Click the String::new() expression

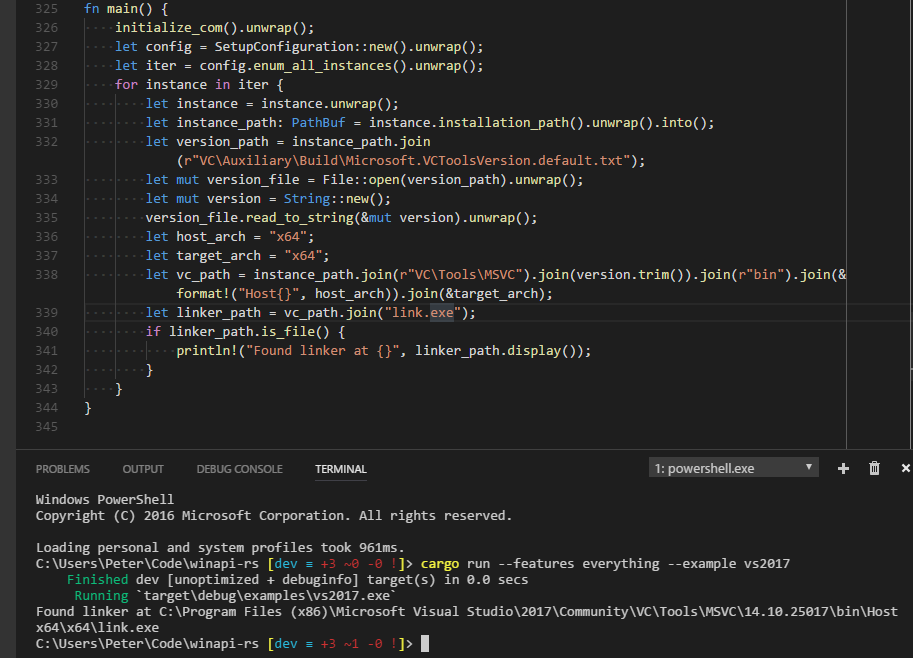click(334, 199)
